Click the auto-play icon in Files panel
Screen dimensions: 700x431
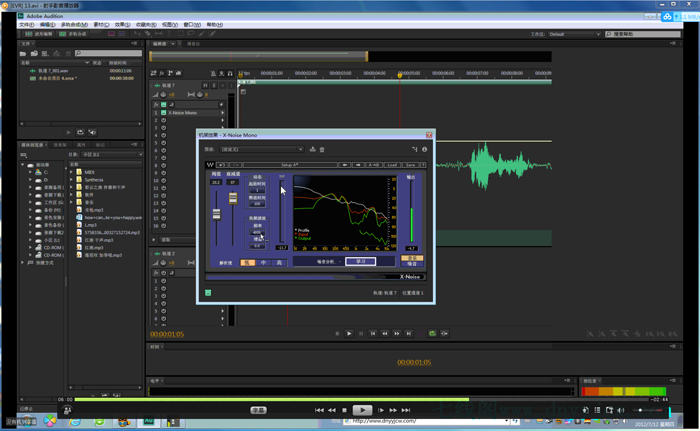click(x=92, y=132)
